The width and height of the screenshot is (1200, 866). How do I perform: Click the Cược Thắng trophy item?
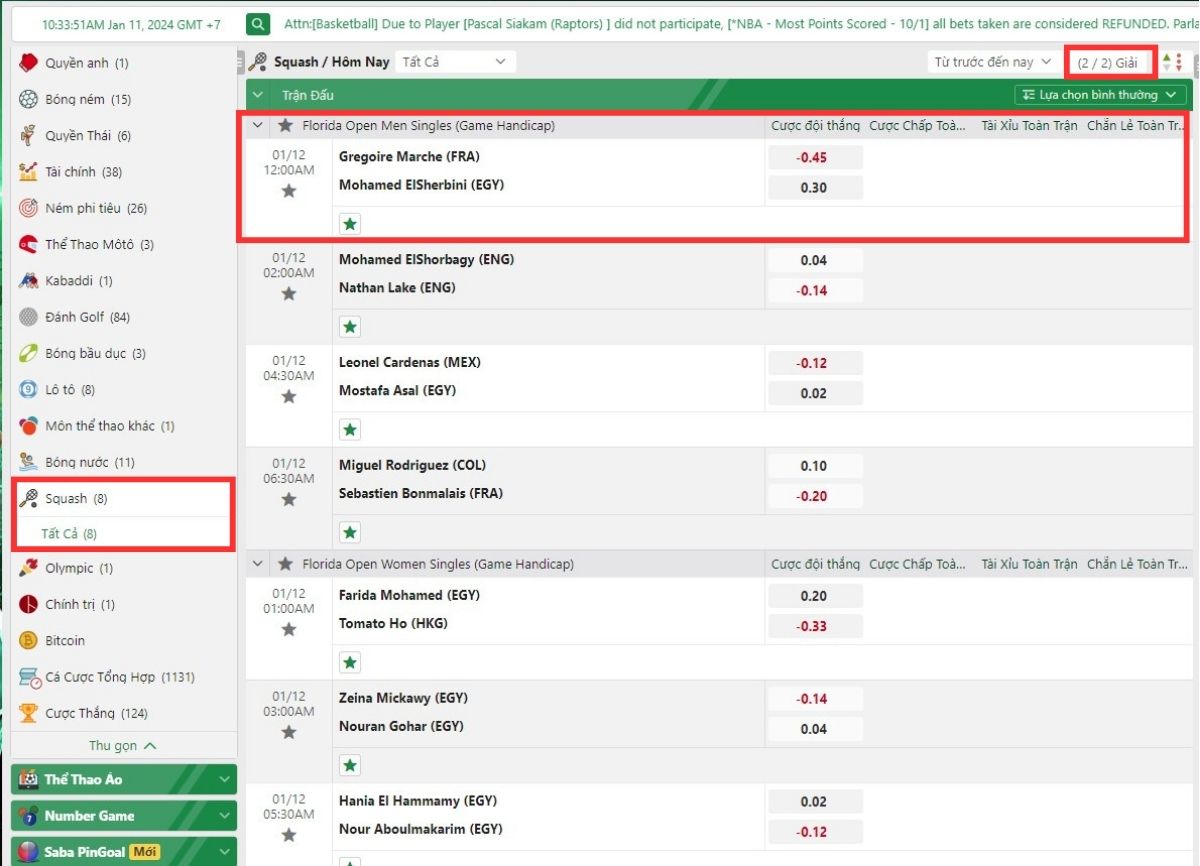pyautogui.click(x=81, y=713)
